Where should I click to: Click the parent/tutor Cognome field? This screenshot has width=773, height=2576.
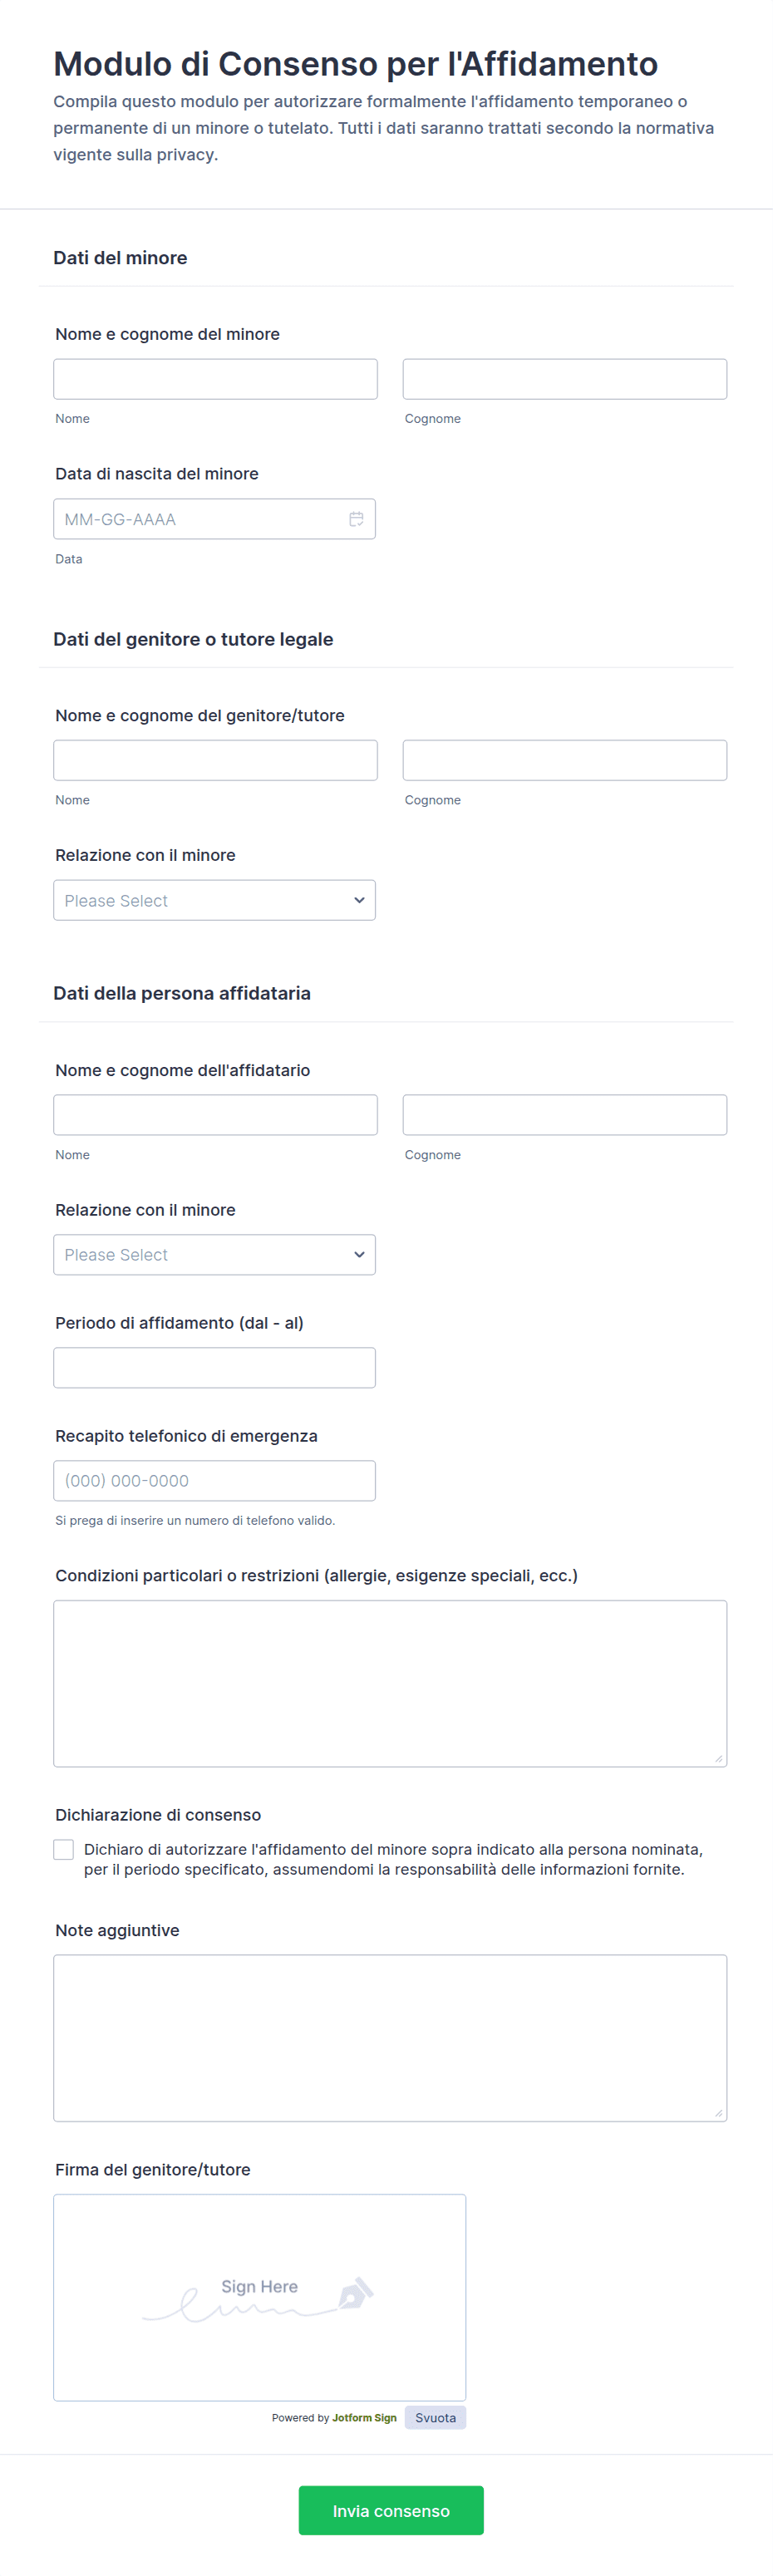pos(564,760)
